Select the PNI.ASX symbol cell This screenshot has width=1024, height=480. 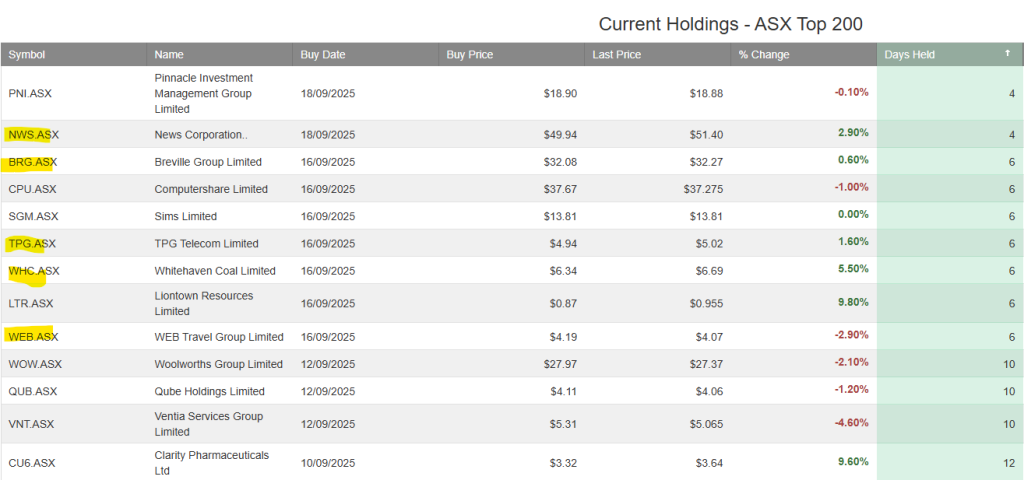30,93
